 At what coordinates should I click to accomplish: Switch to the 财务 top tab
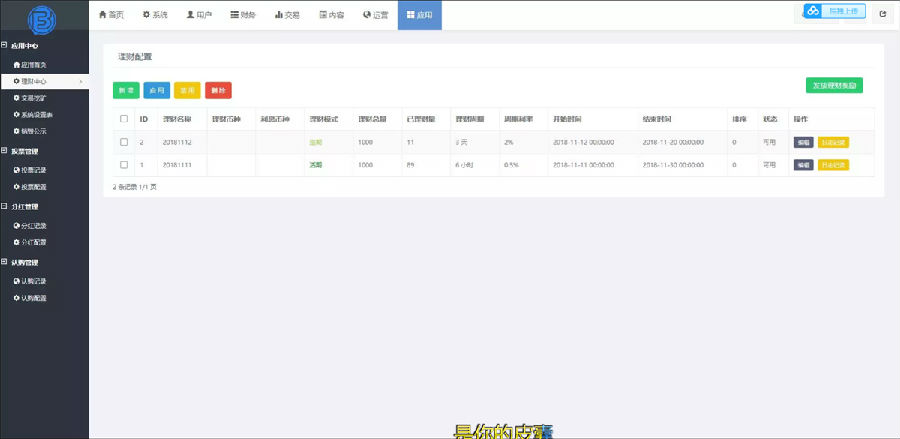(x=243, y=15)
